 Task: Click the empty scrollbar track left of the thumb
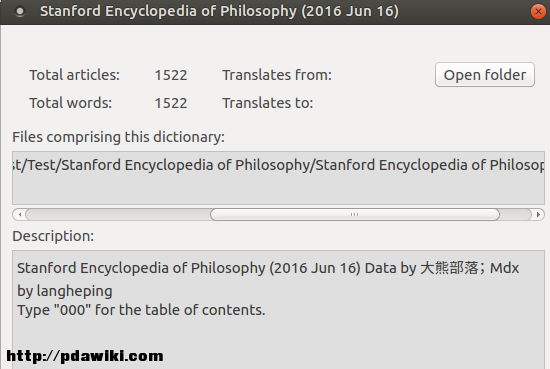[118, 214]
